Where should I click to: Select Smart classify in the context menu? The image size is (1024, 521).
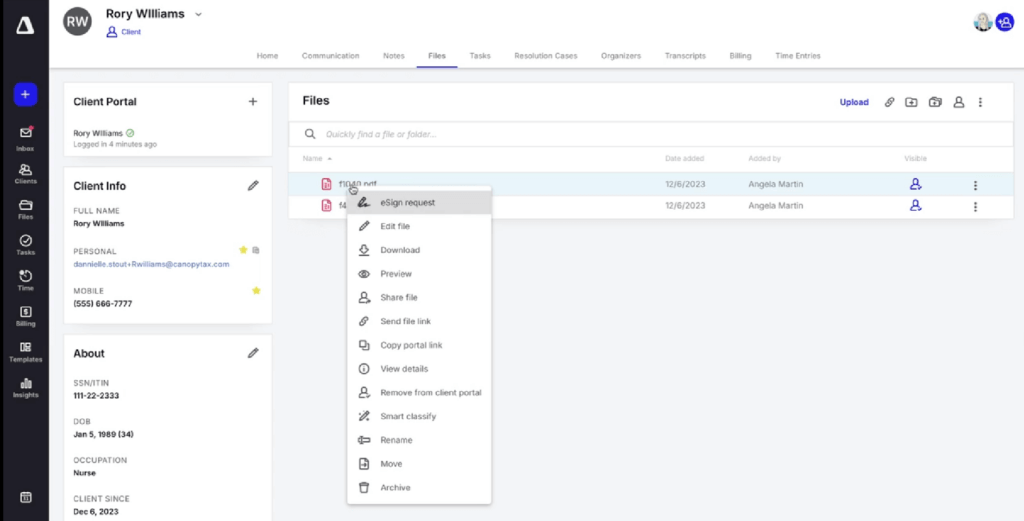tap(408, 416)
